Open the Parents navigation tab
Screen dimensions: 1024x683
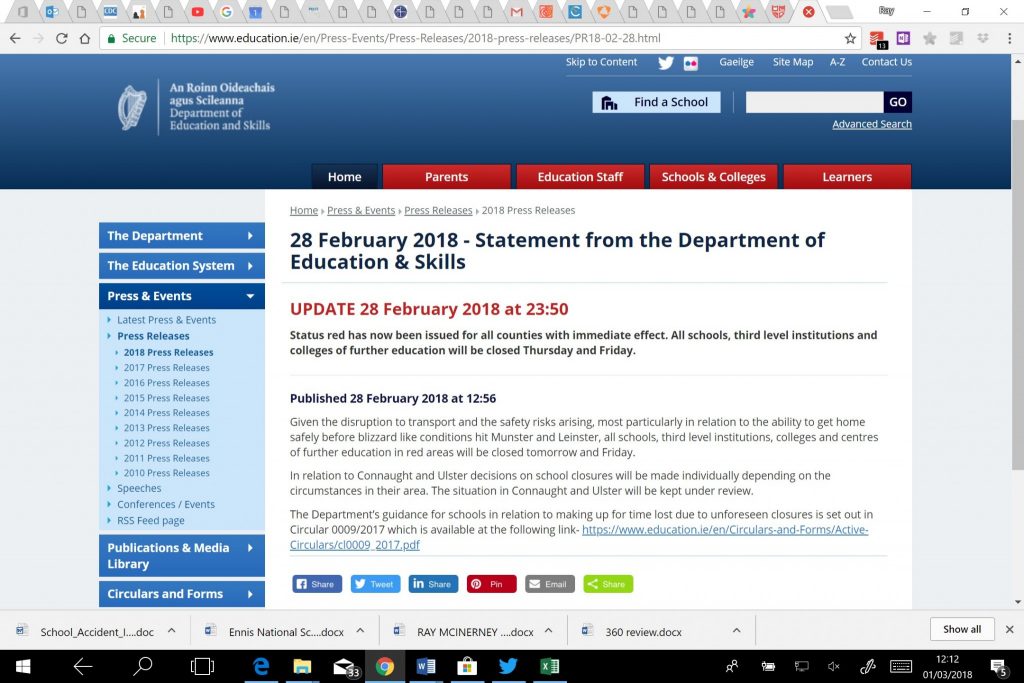[x=447, y=177]
